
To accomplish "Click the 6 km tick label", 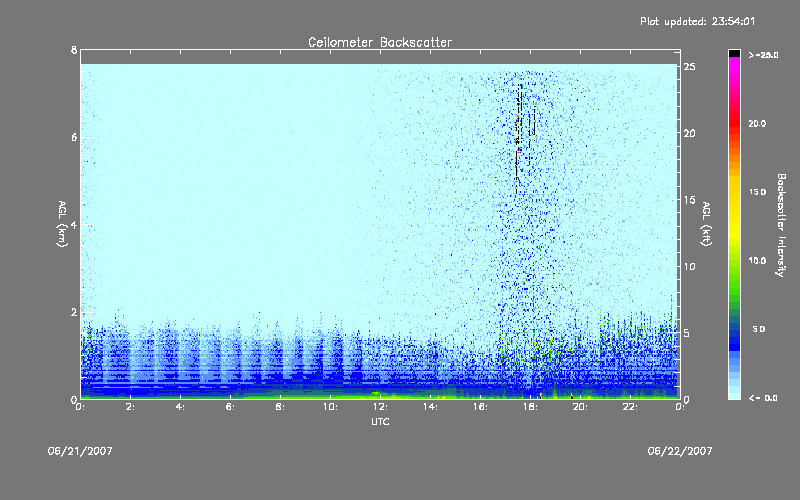I will pyautogui.click(x=74, y=137).
